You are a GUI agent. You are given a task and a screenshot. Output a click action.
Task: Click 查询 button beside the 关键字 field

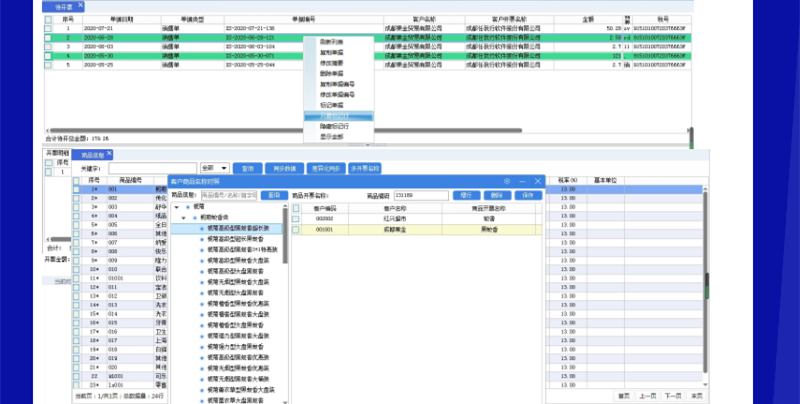(247, 168)
